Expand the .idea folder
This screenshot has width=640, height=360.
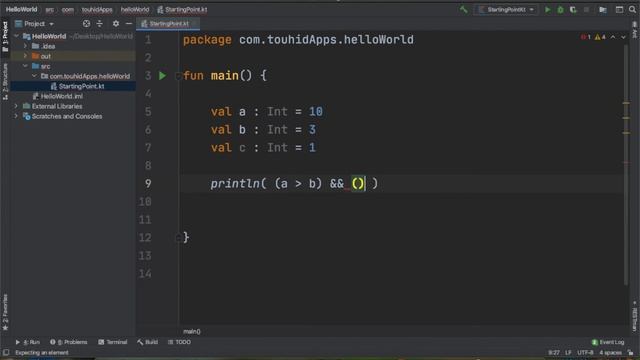[25, 46]
